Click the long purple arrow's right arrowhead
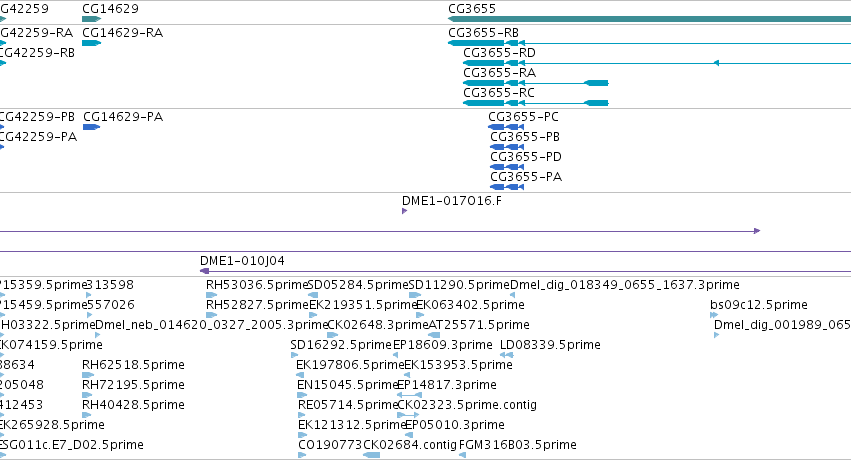The width and height of the screenshot is (851, 460). [757, 231]
